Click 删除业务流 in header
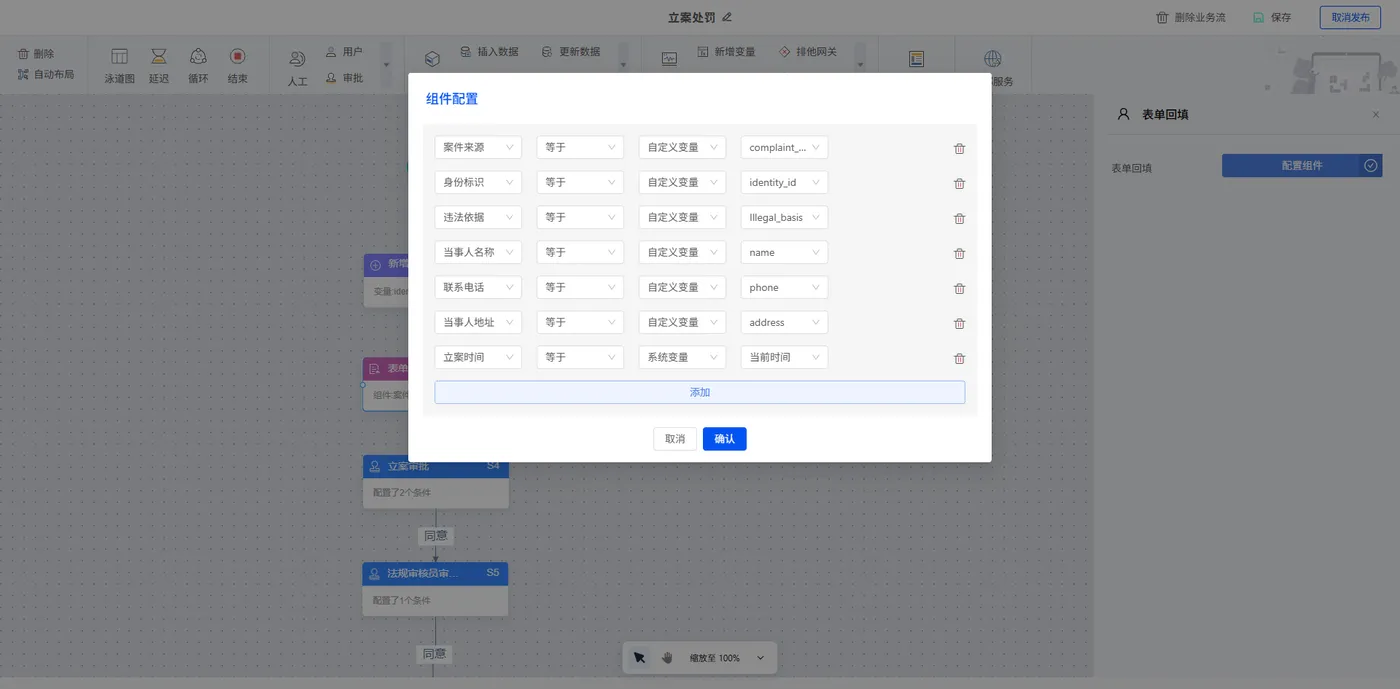This screenshot has width=1400, height=689. click(x=1190, y=17)
